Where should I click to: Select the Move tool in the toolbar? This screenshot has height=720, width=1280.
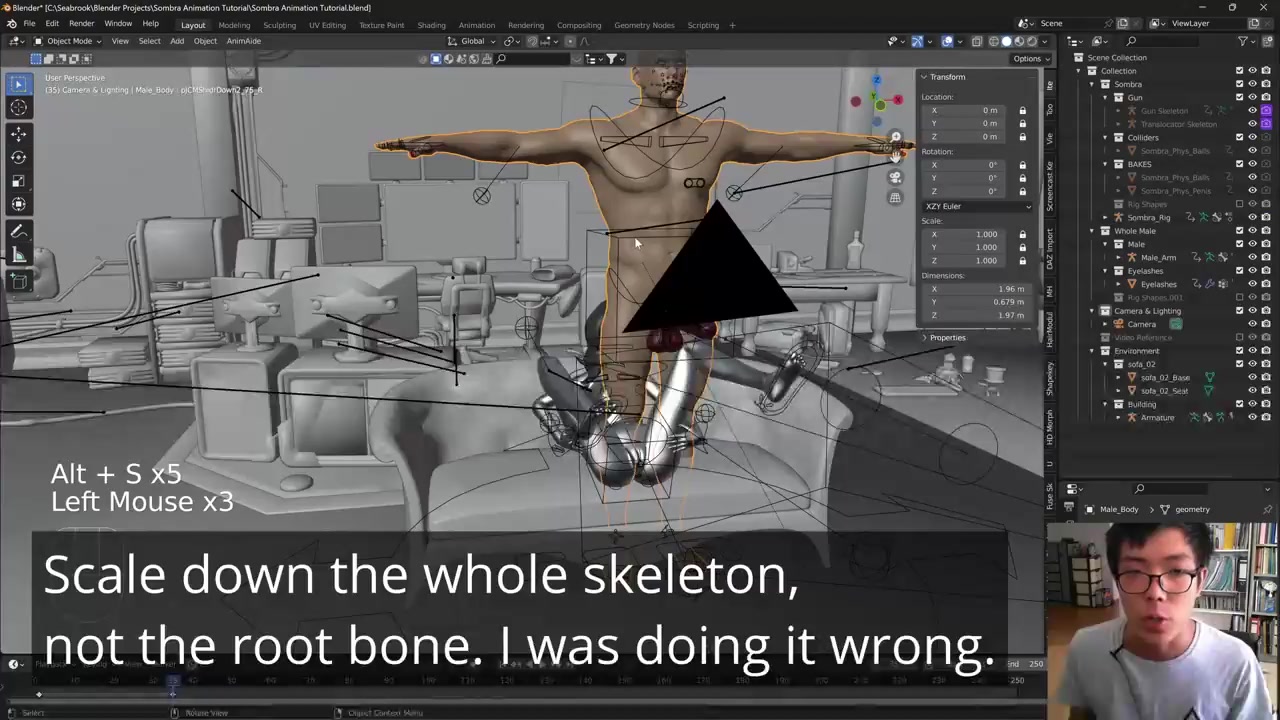[x=18, y=132]
